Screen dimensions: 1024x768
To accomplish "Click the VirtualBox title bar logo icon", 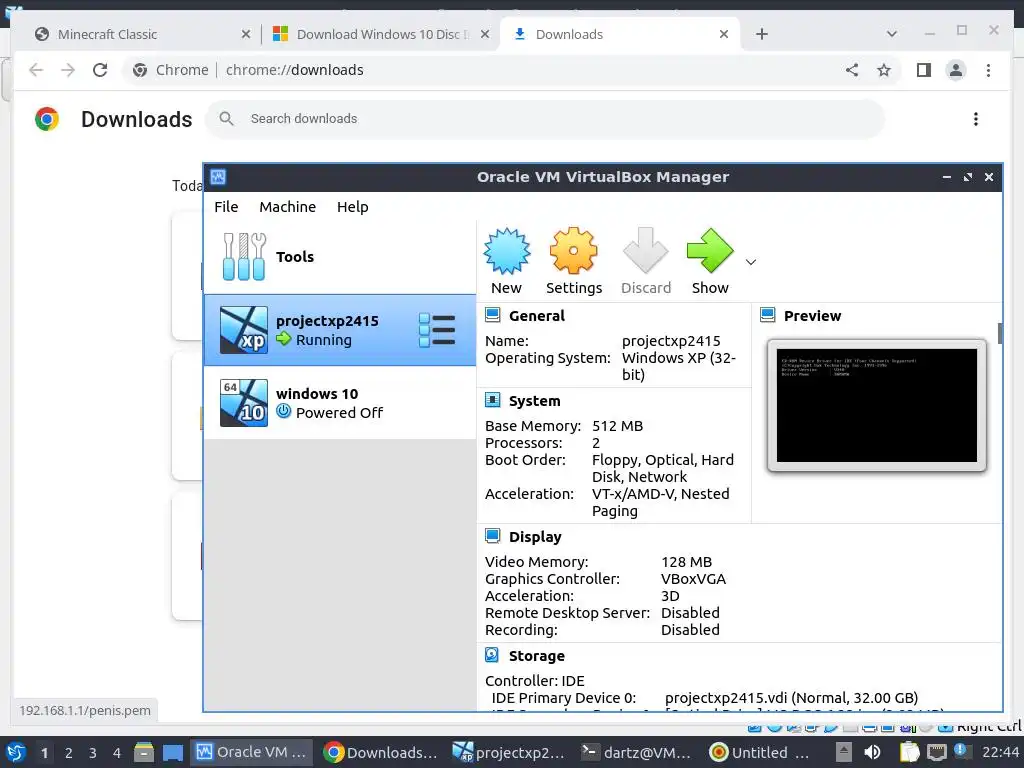I will point(218,177).
